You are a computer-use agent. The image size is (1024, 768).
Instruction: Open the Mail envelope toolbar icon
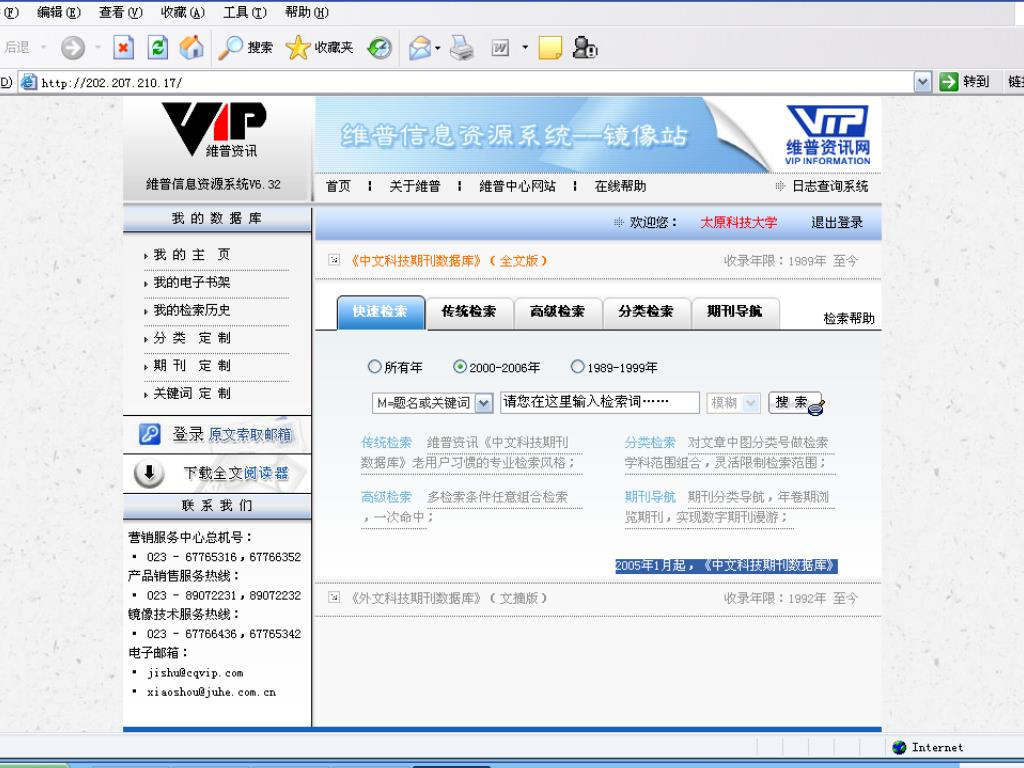pyautogui.click(x=419, y=48)
